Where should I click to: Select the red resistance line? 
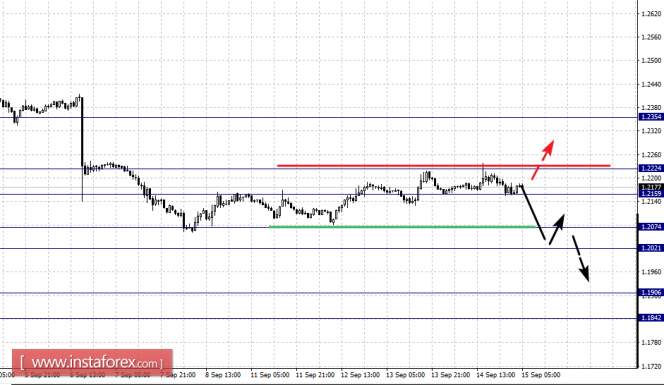point(443,166)
